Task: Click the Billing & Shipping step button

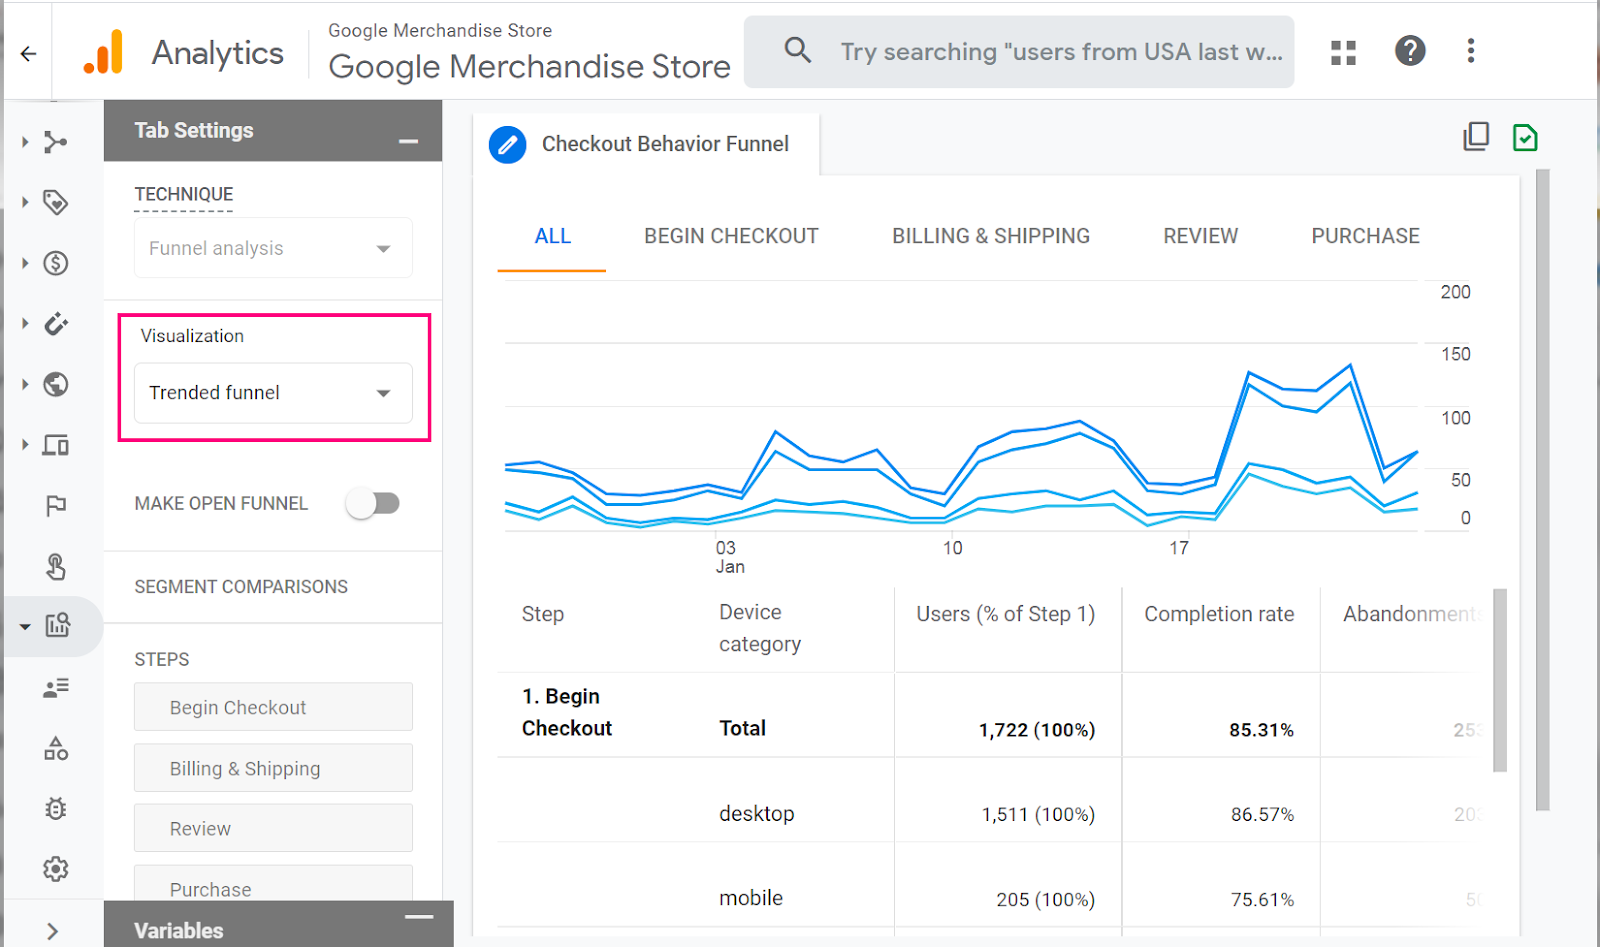Action: (x=273, y=768)
